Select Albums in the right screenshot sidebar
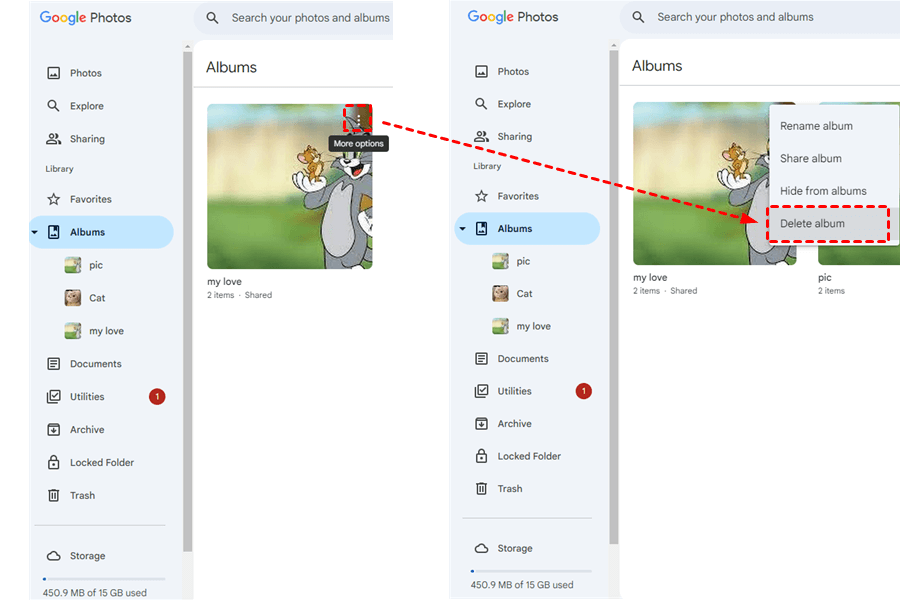This screenshot has width=900, height=600. (527, 229)
